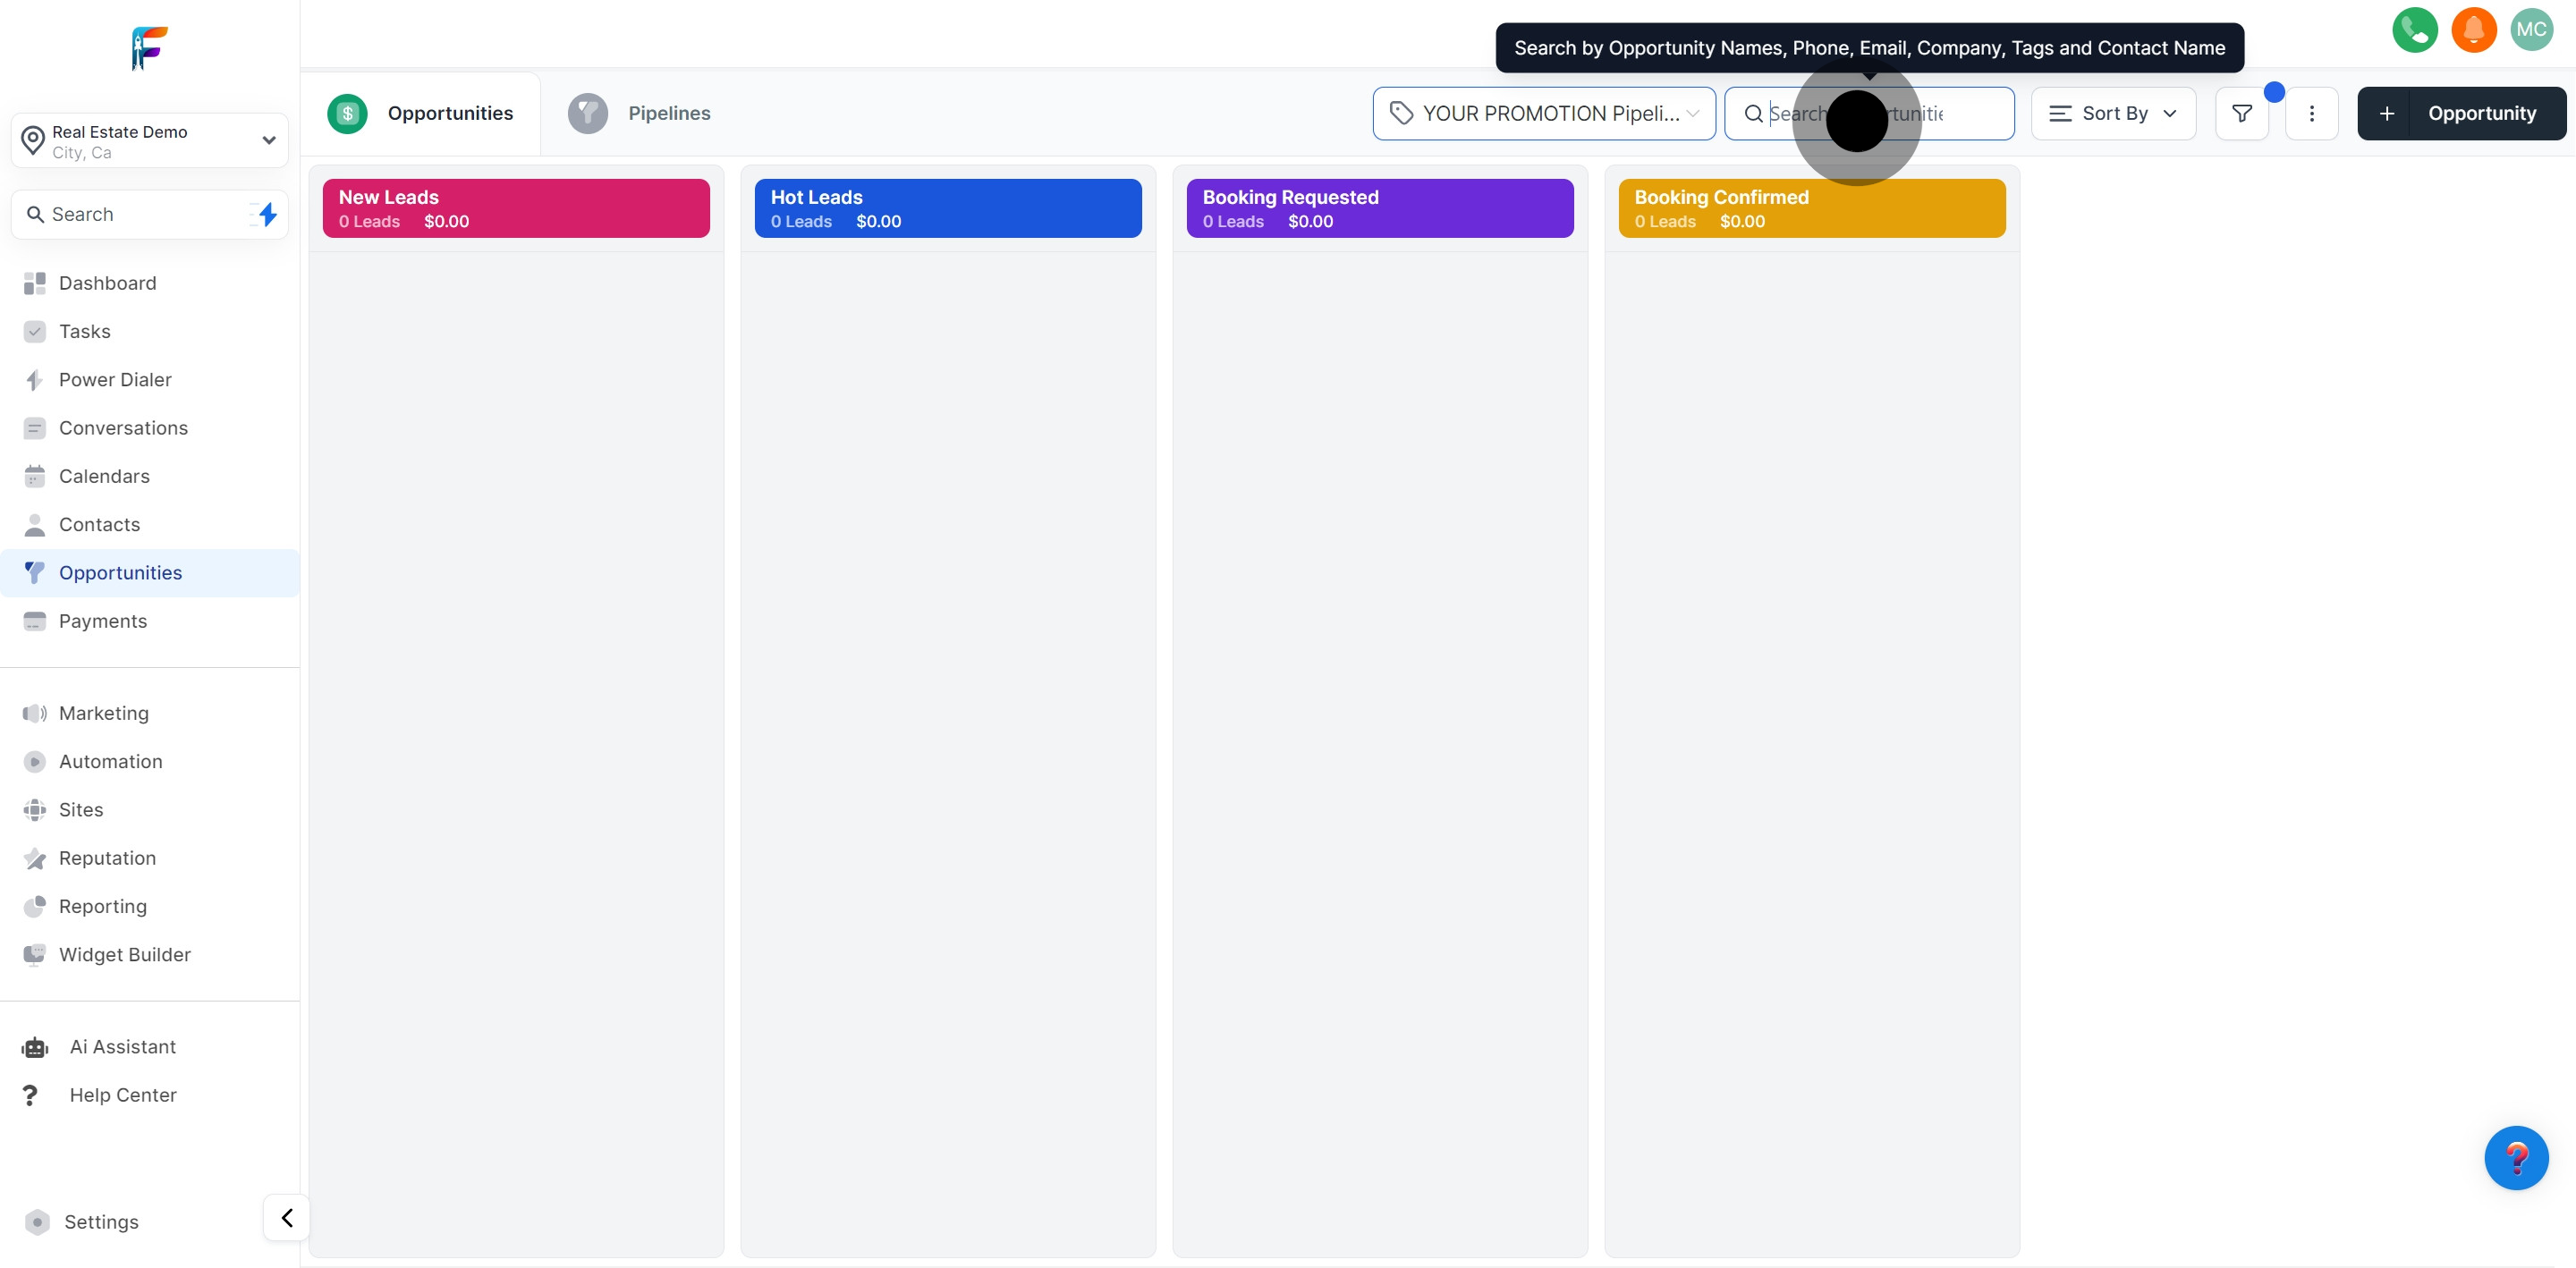2576x1268 pixels.
Task: Expand the Real Estate Demo account switcher
Action: point(150,141)
